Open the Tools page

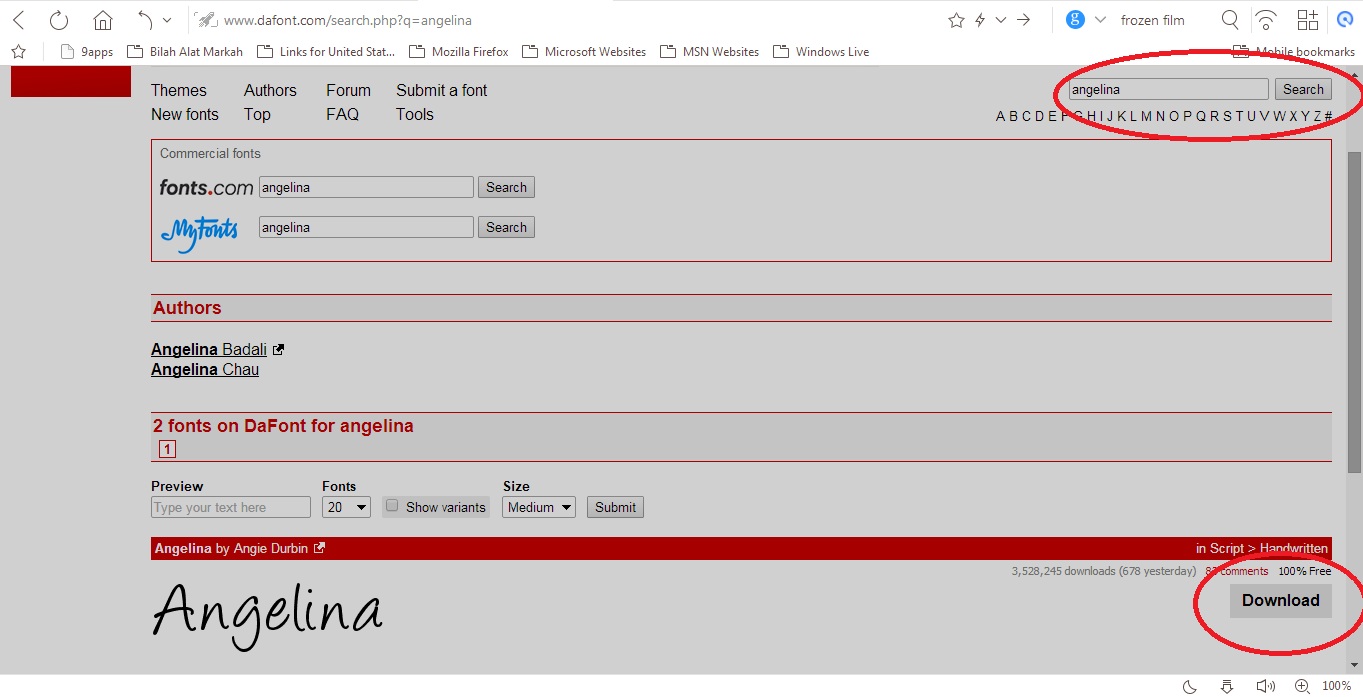(414, 114)
